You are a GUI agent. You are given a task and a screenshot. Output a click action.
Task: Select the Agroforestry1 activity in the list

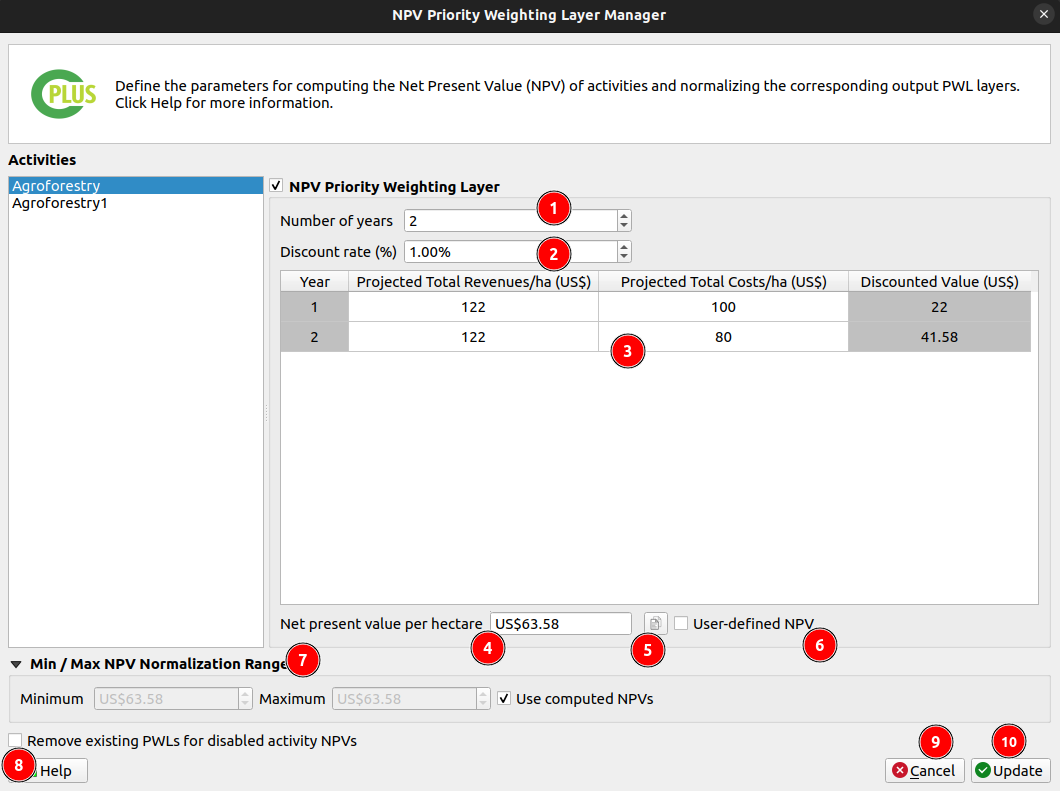(136, 203)
